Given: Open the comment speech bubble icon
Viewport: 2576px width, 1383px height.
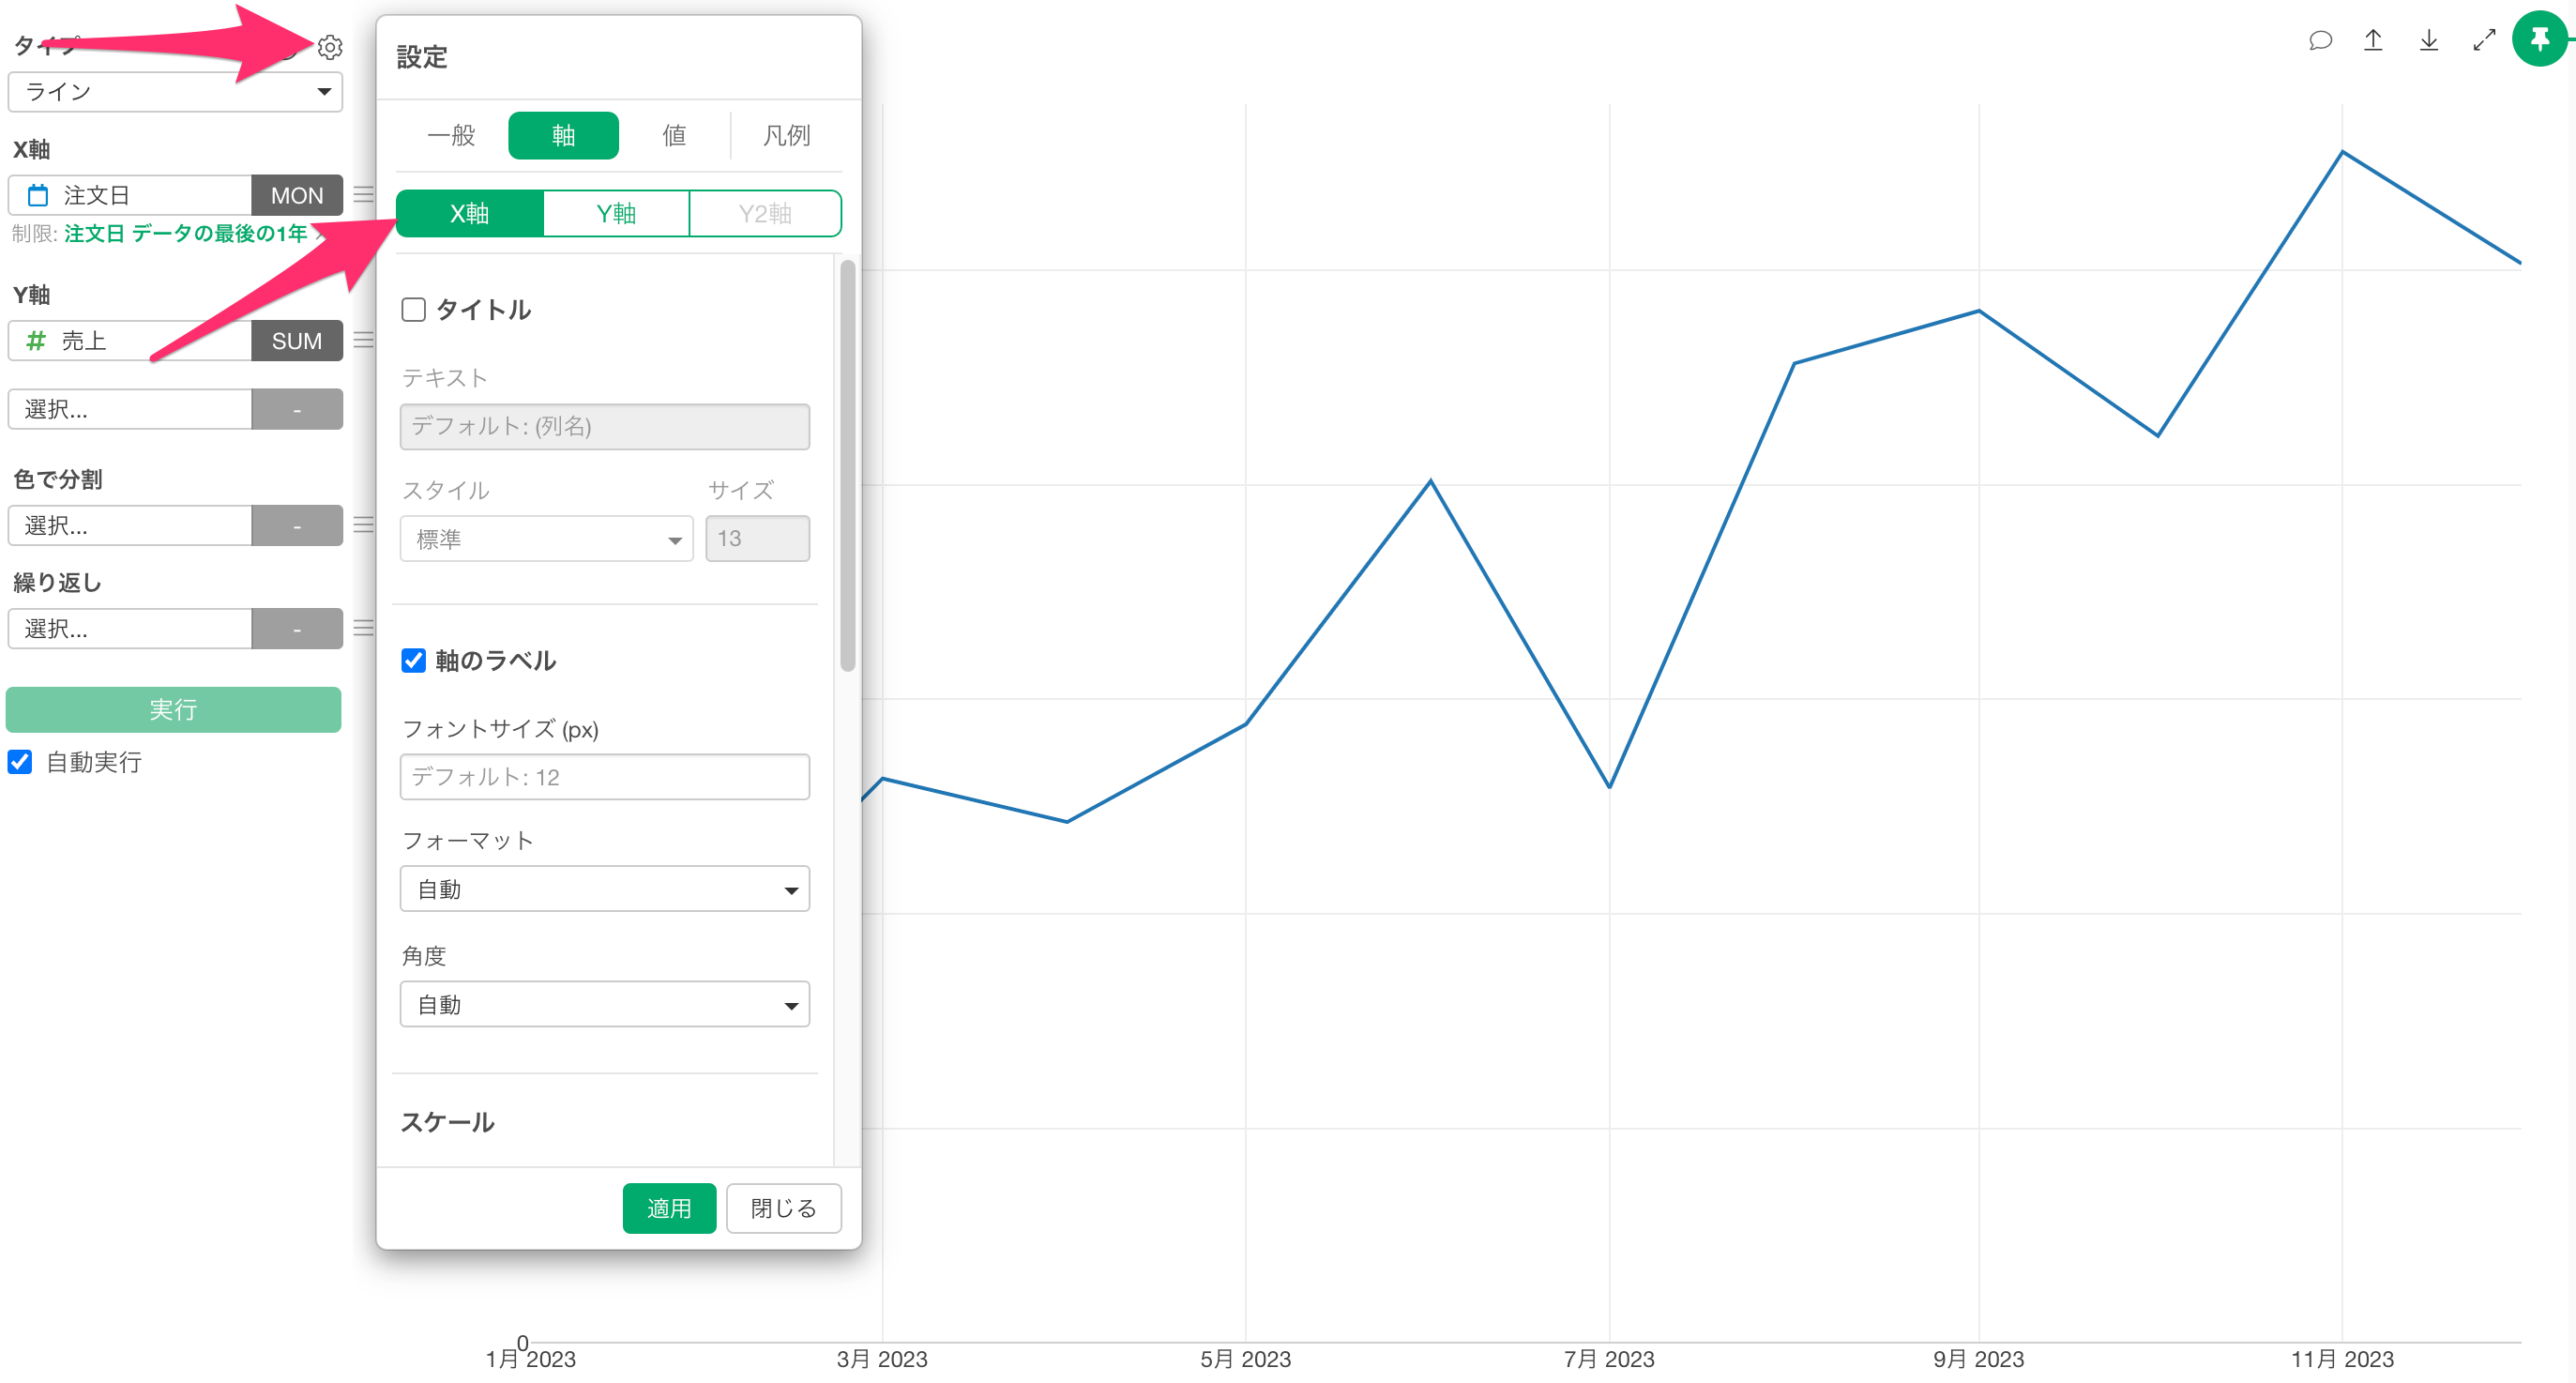Looking at the screenshot, I should (2320, 40).
